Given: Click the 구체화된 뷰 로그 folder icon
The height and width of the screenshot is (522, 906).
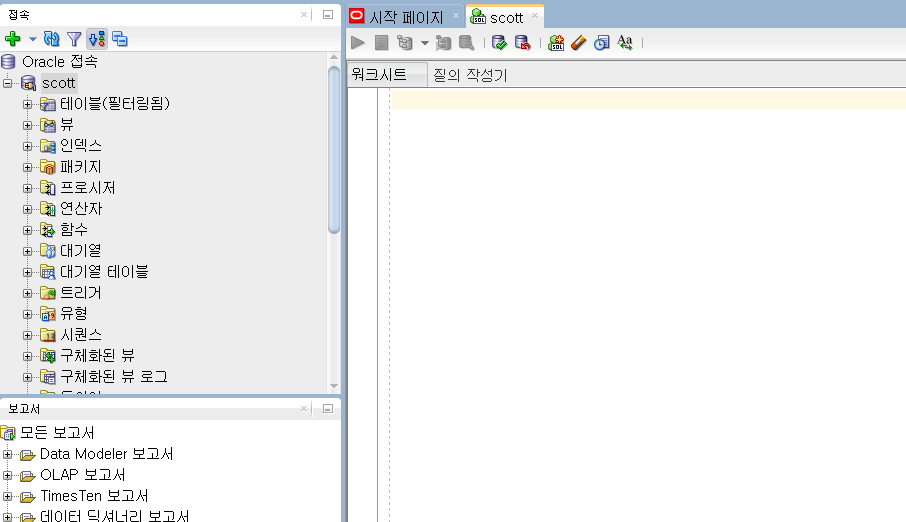Looking at the screenshot, I should pos(48,377).
